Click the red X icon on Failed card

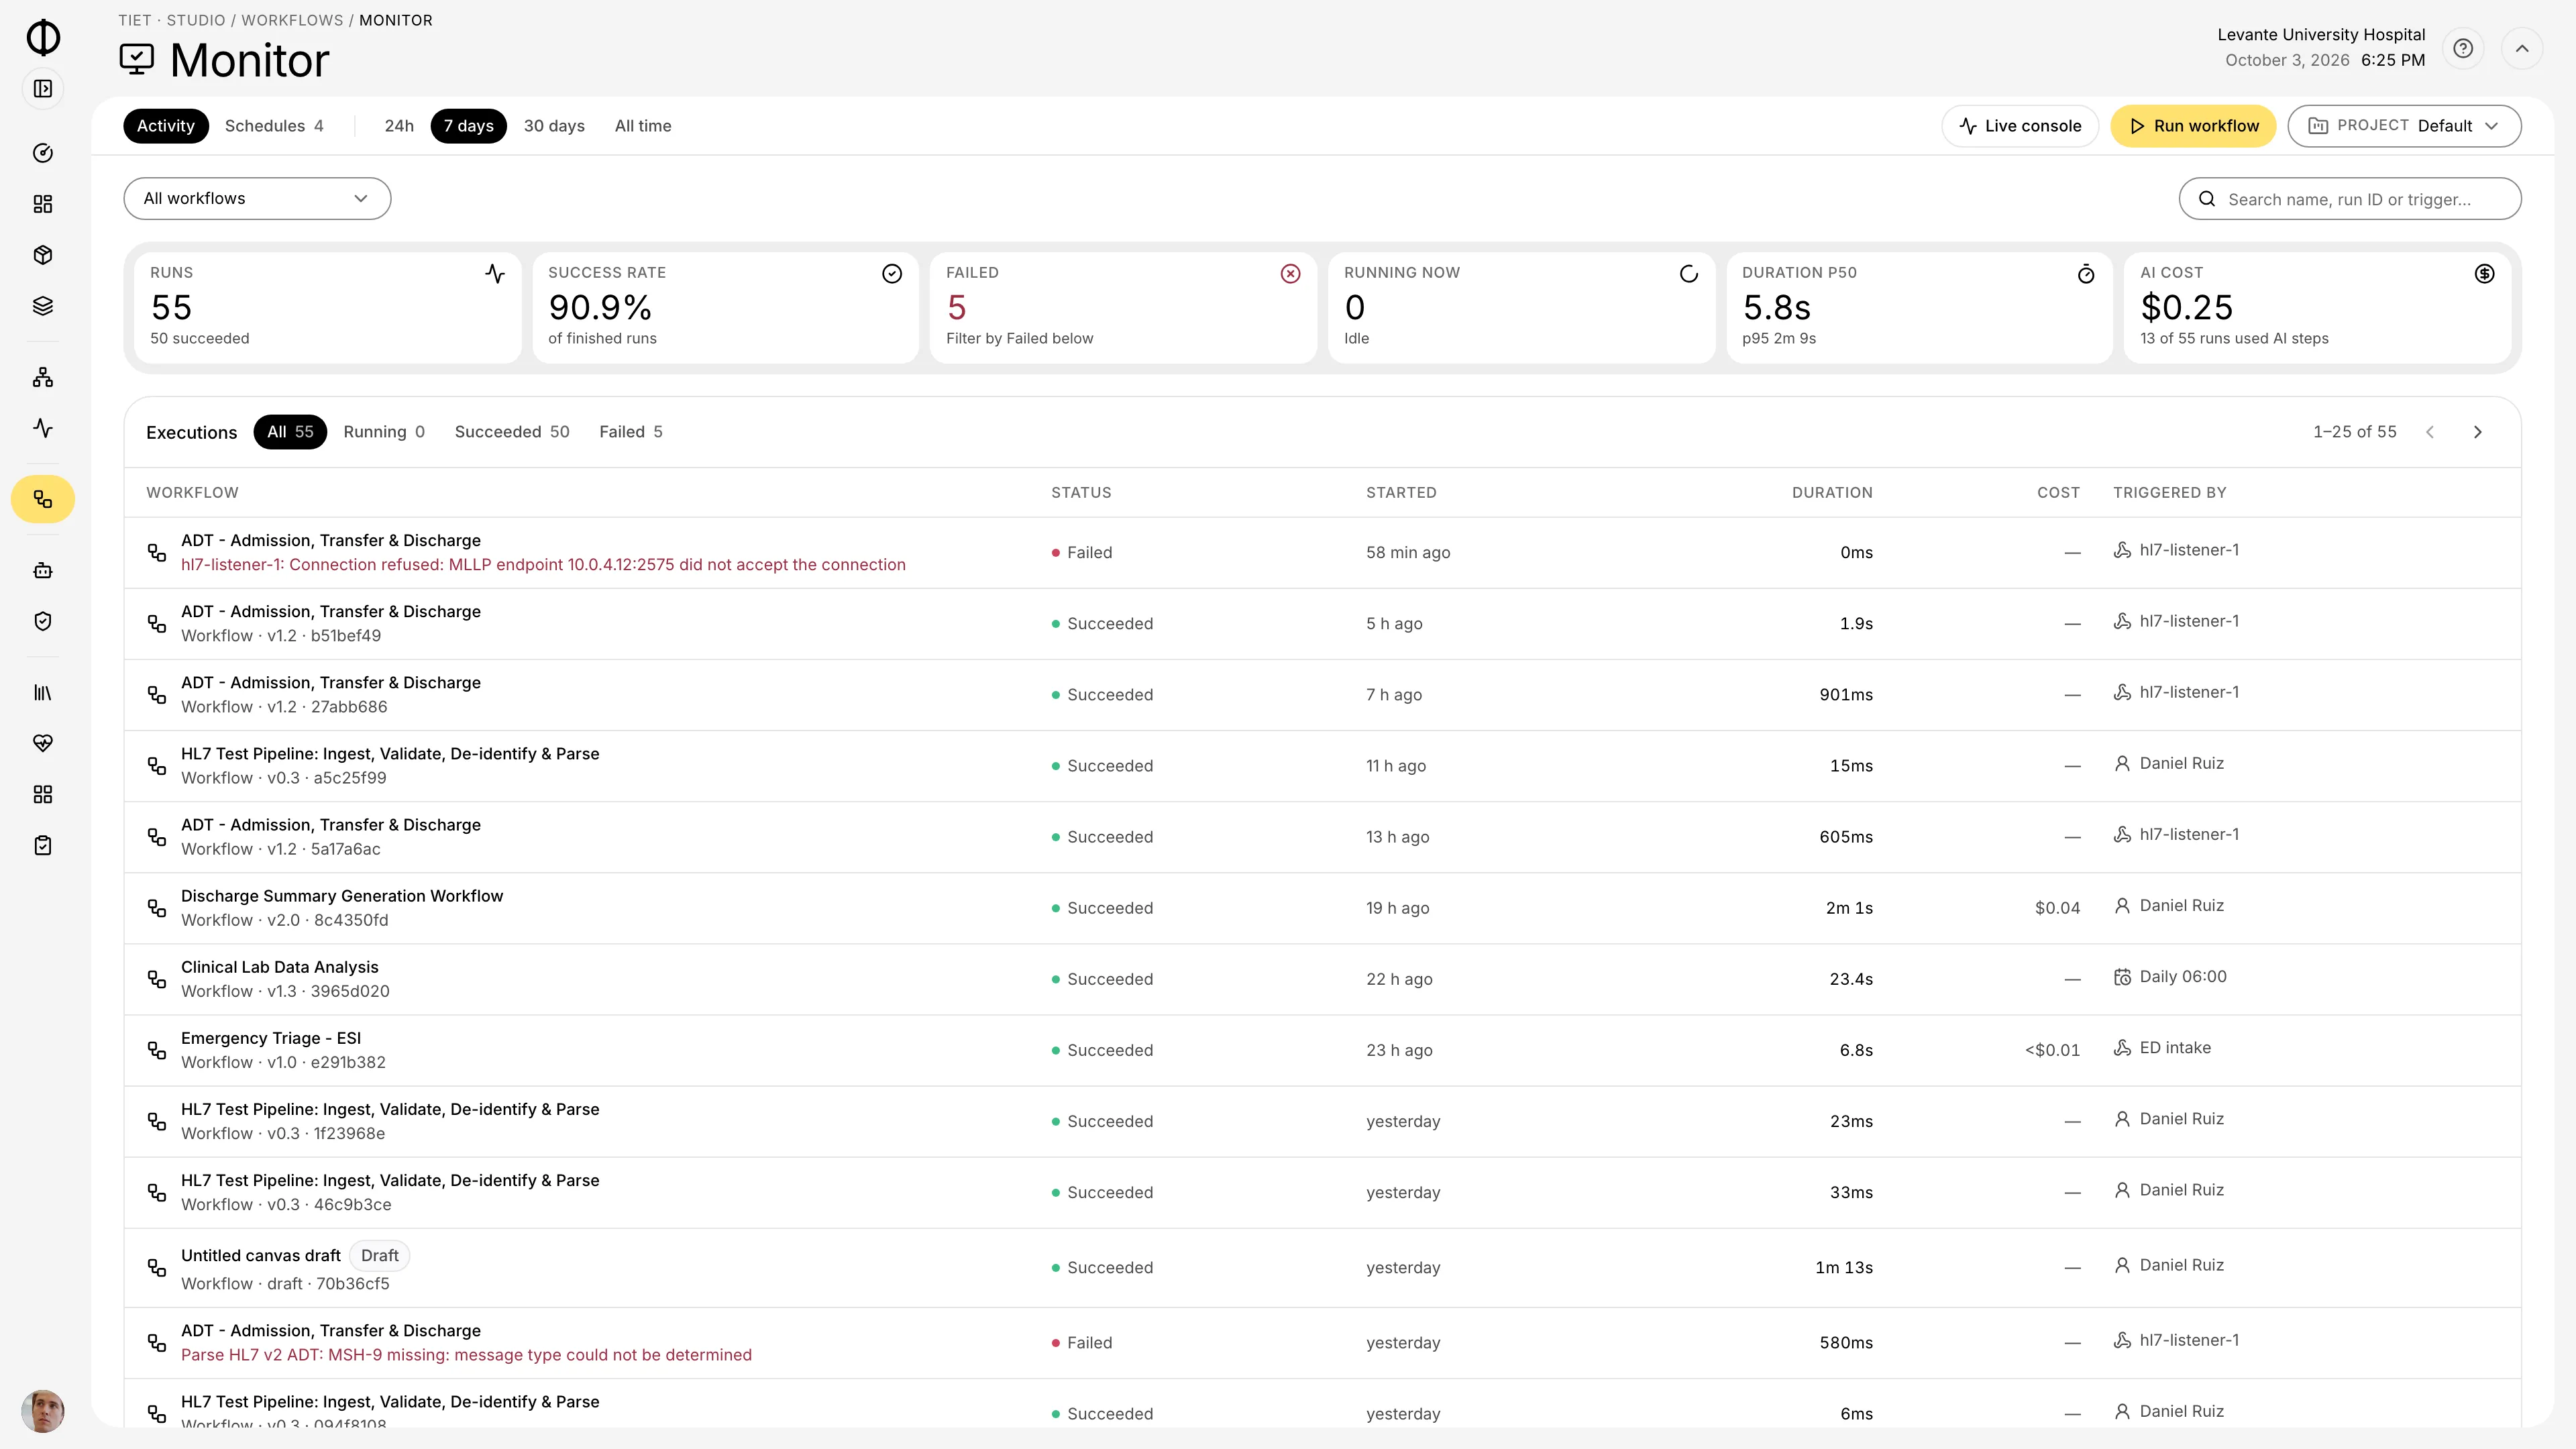point(1290,274)
